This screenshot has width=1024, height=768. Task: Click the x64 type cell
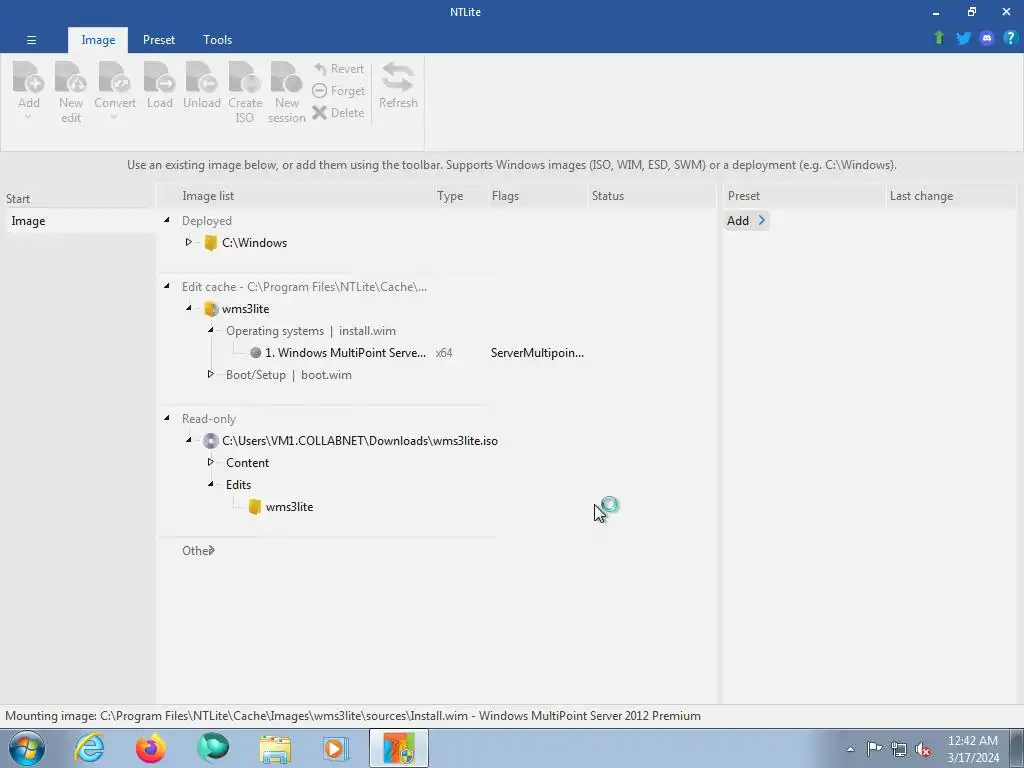tap(444, 353)
